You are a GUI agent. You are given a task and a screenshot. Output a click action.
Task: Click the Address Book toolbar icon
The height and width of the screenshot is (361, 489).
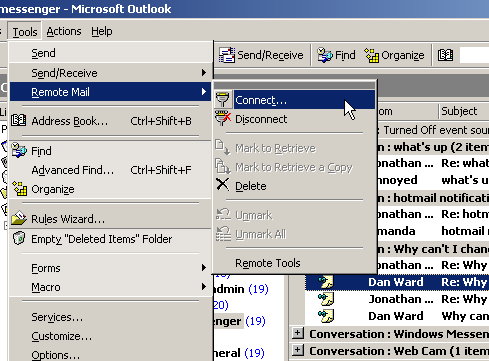[x=445, y=55]
